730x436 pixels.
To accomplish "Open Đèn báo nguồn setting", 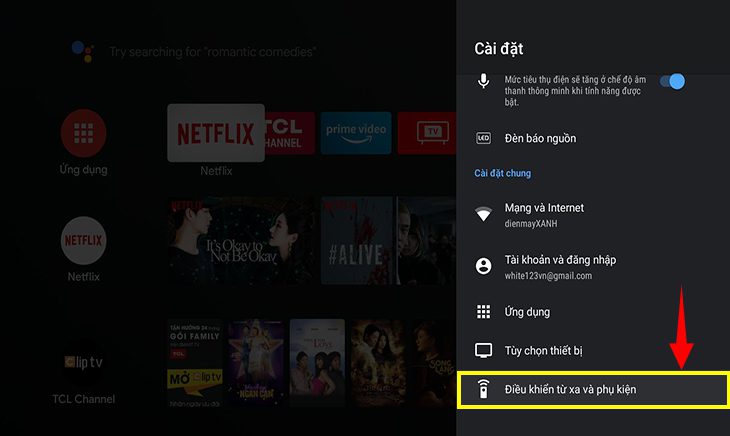I will coord(539,138).
